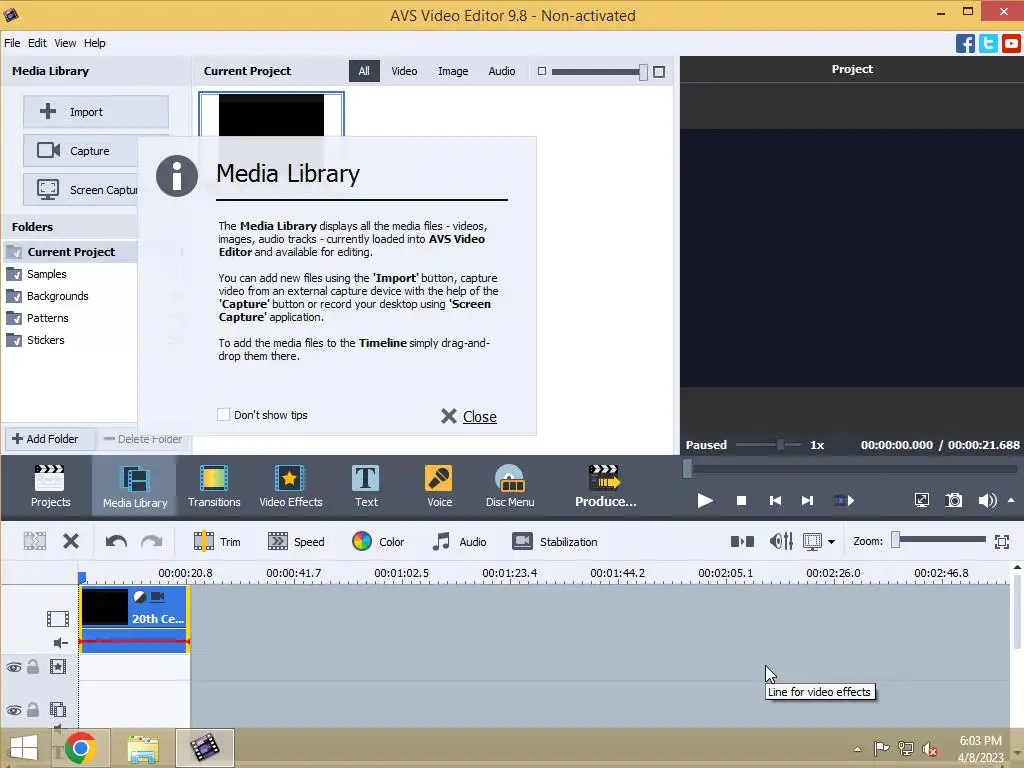This screenshot has height=768, width=1024.
Task: Open the Transitions section
Action: [214, 486]
